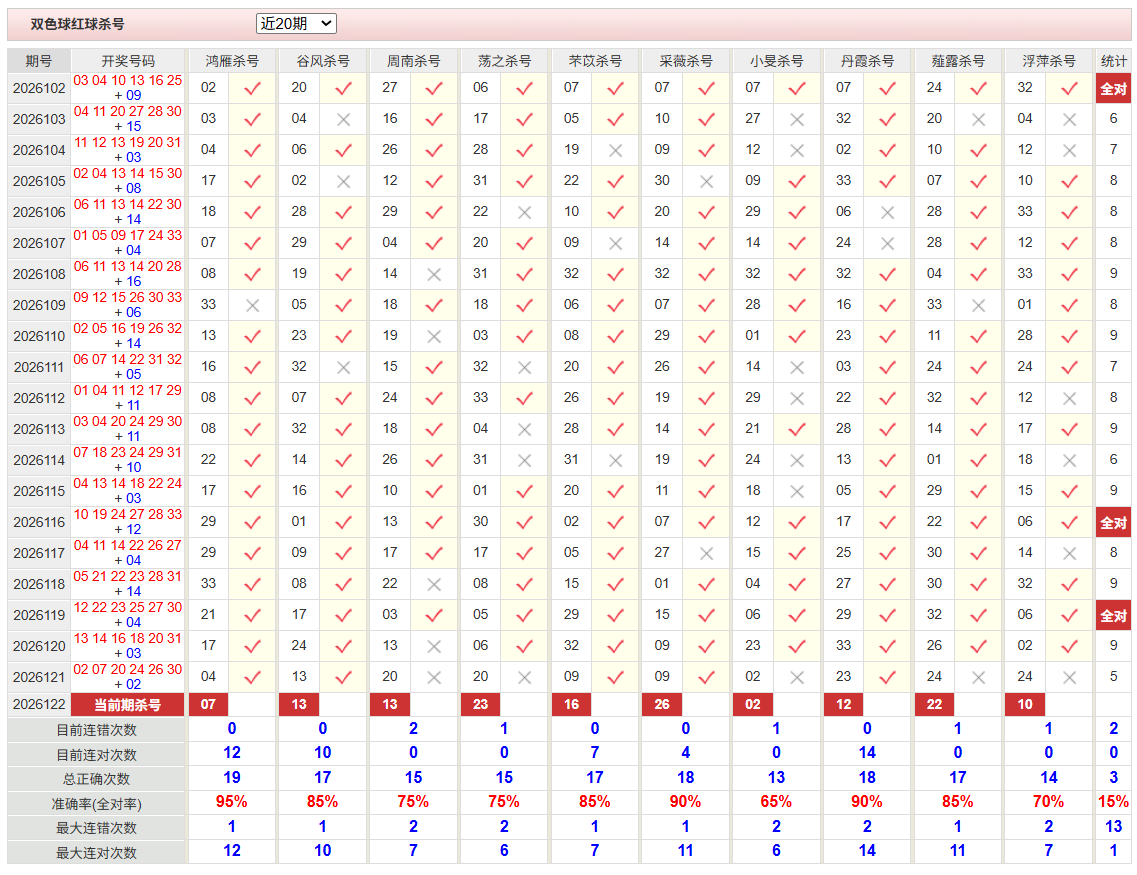1137x875 pixels.
Task: Click the 最大连对次数 row label
Action: point(96,853)
